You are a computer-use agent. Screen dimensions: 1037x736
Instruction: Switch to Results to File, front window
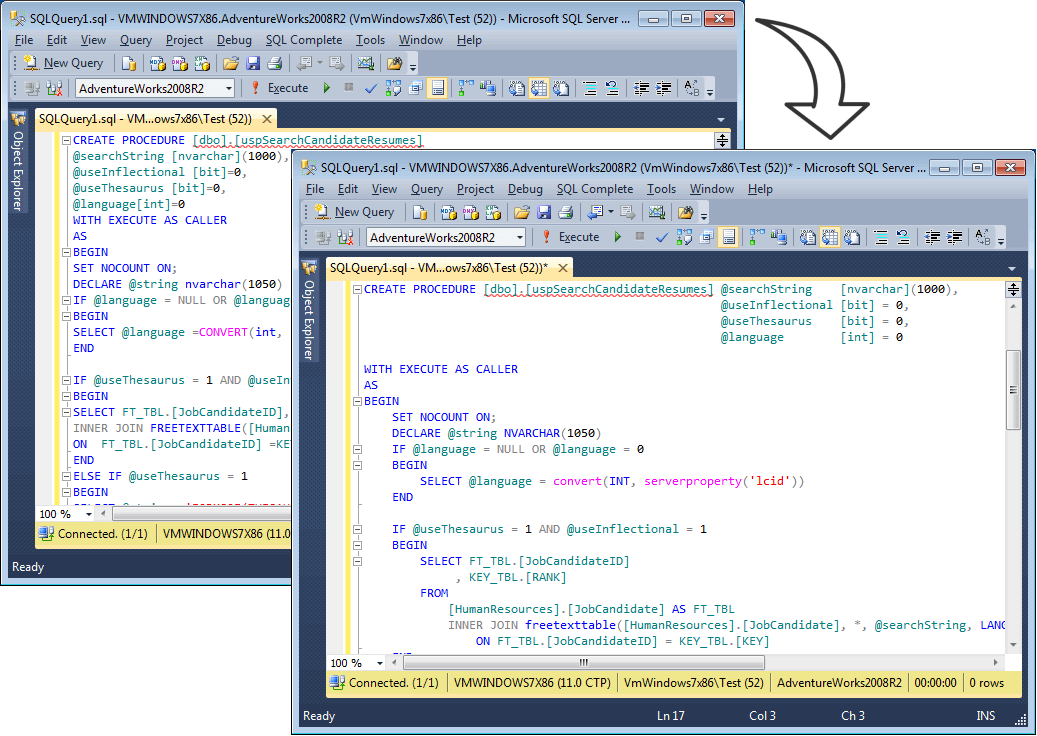(x=852, y=237)
